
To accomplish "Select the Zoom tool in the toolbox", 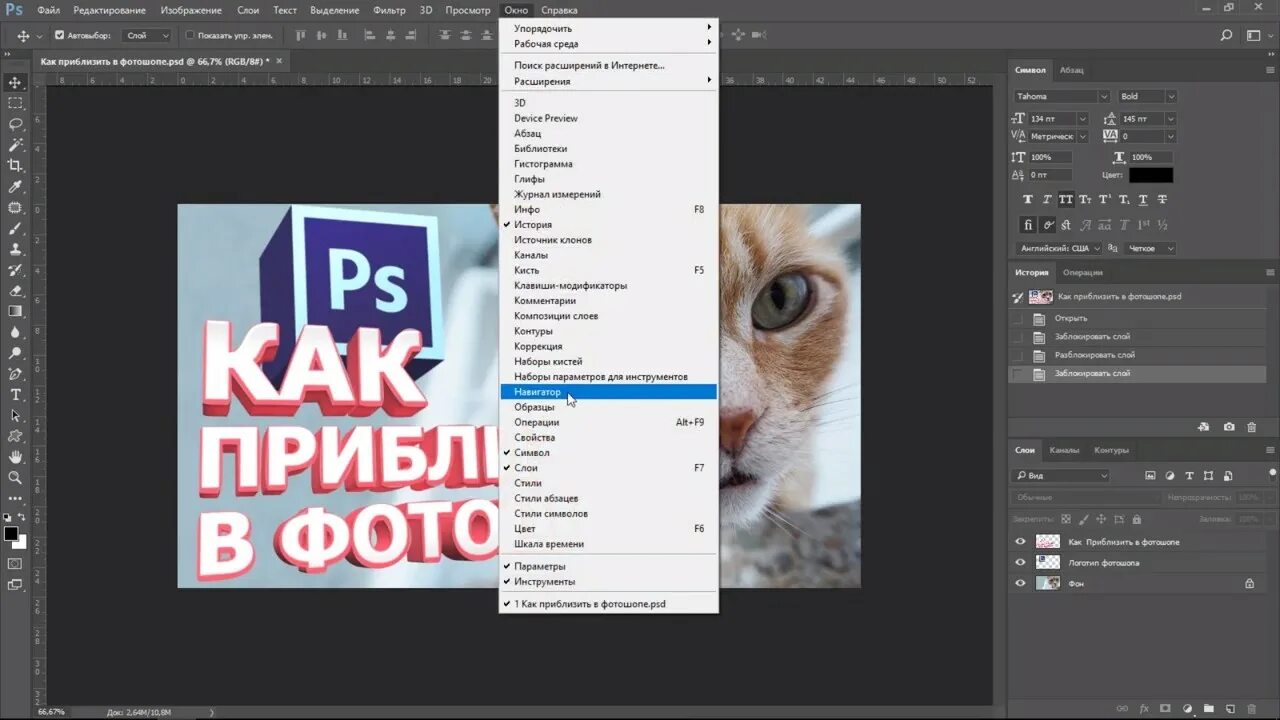I will point(15,478).
